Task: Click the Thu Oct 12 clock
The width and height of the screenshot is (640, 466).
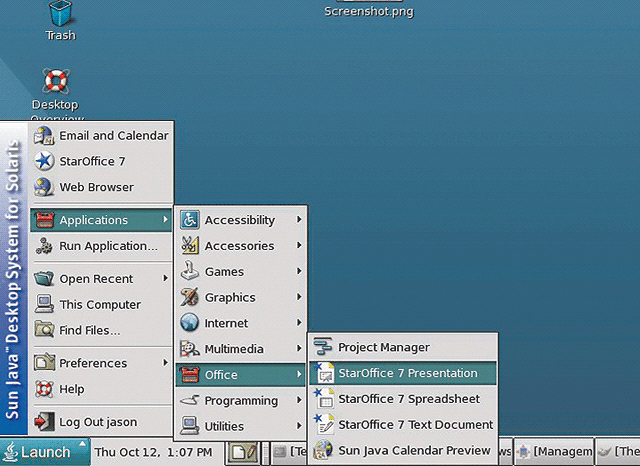Action: click(x=153, y=452)
